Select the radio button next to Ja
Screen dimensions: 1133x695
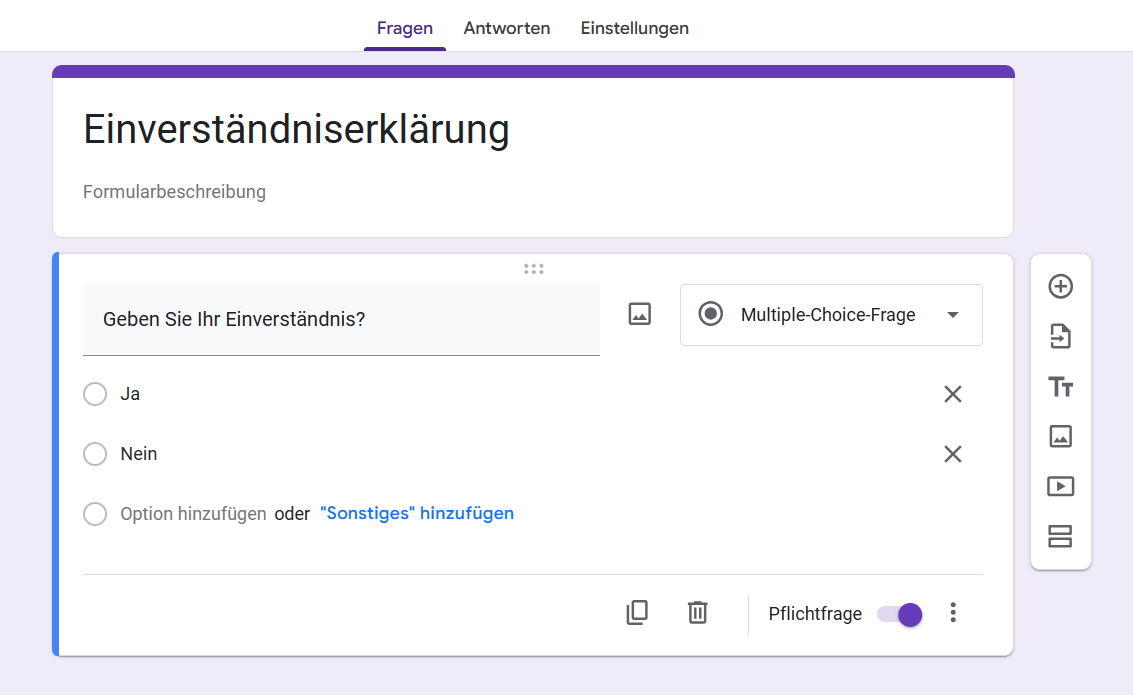tap(95, 394)
